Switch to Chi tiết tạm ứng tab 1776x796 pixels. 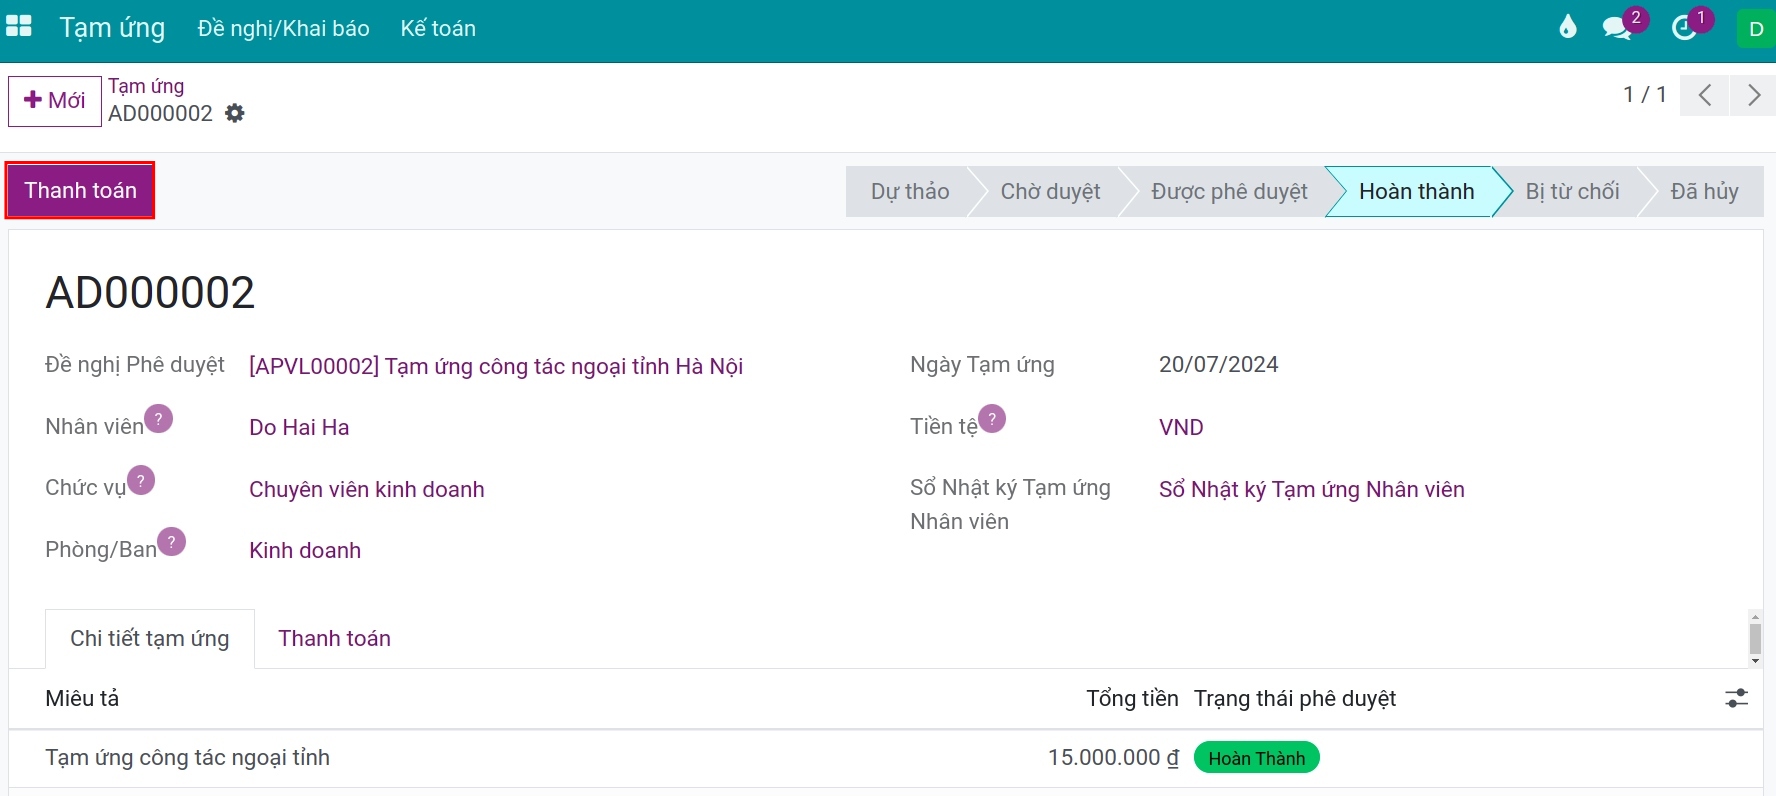150,639
